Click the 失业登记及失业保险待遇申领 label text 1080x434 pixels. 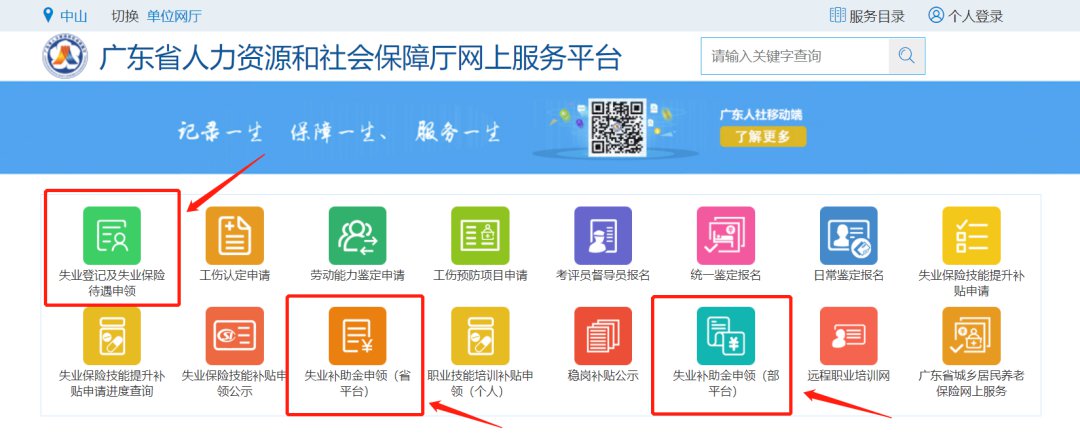(112, 283)
